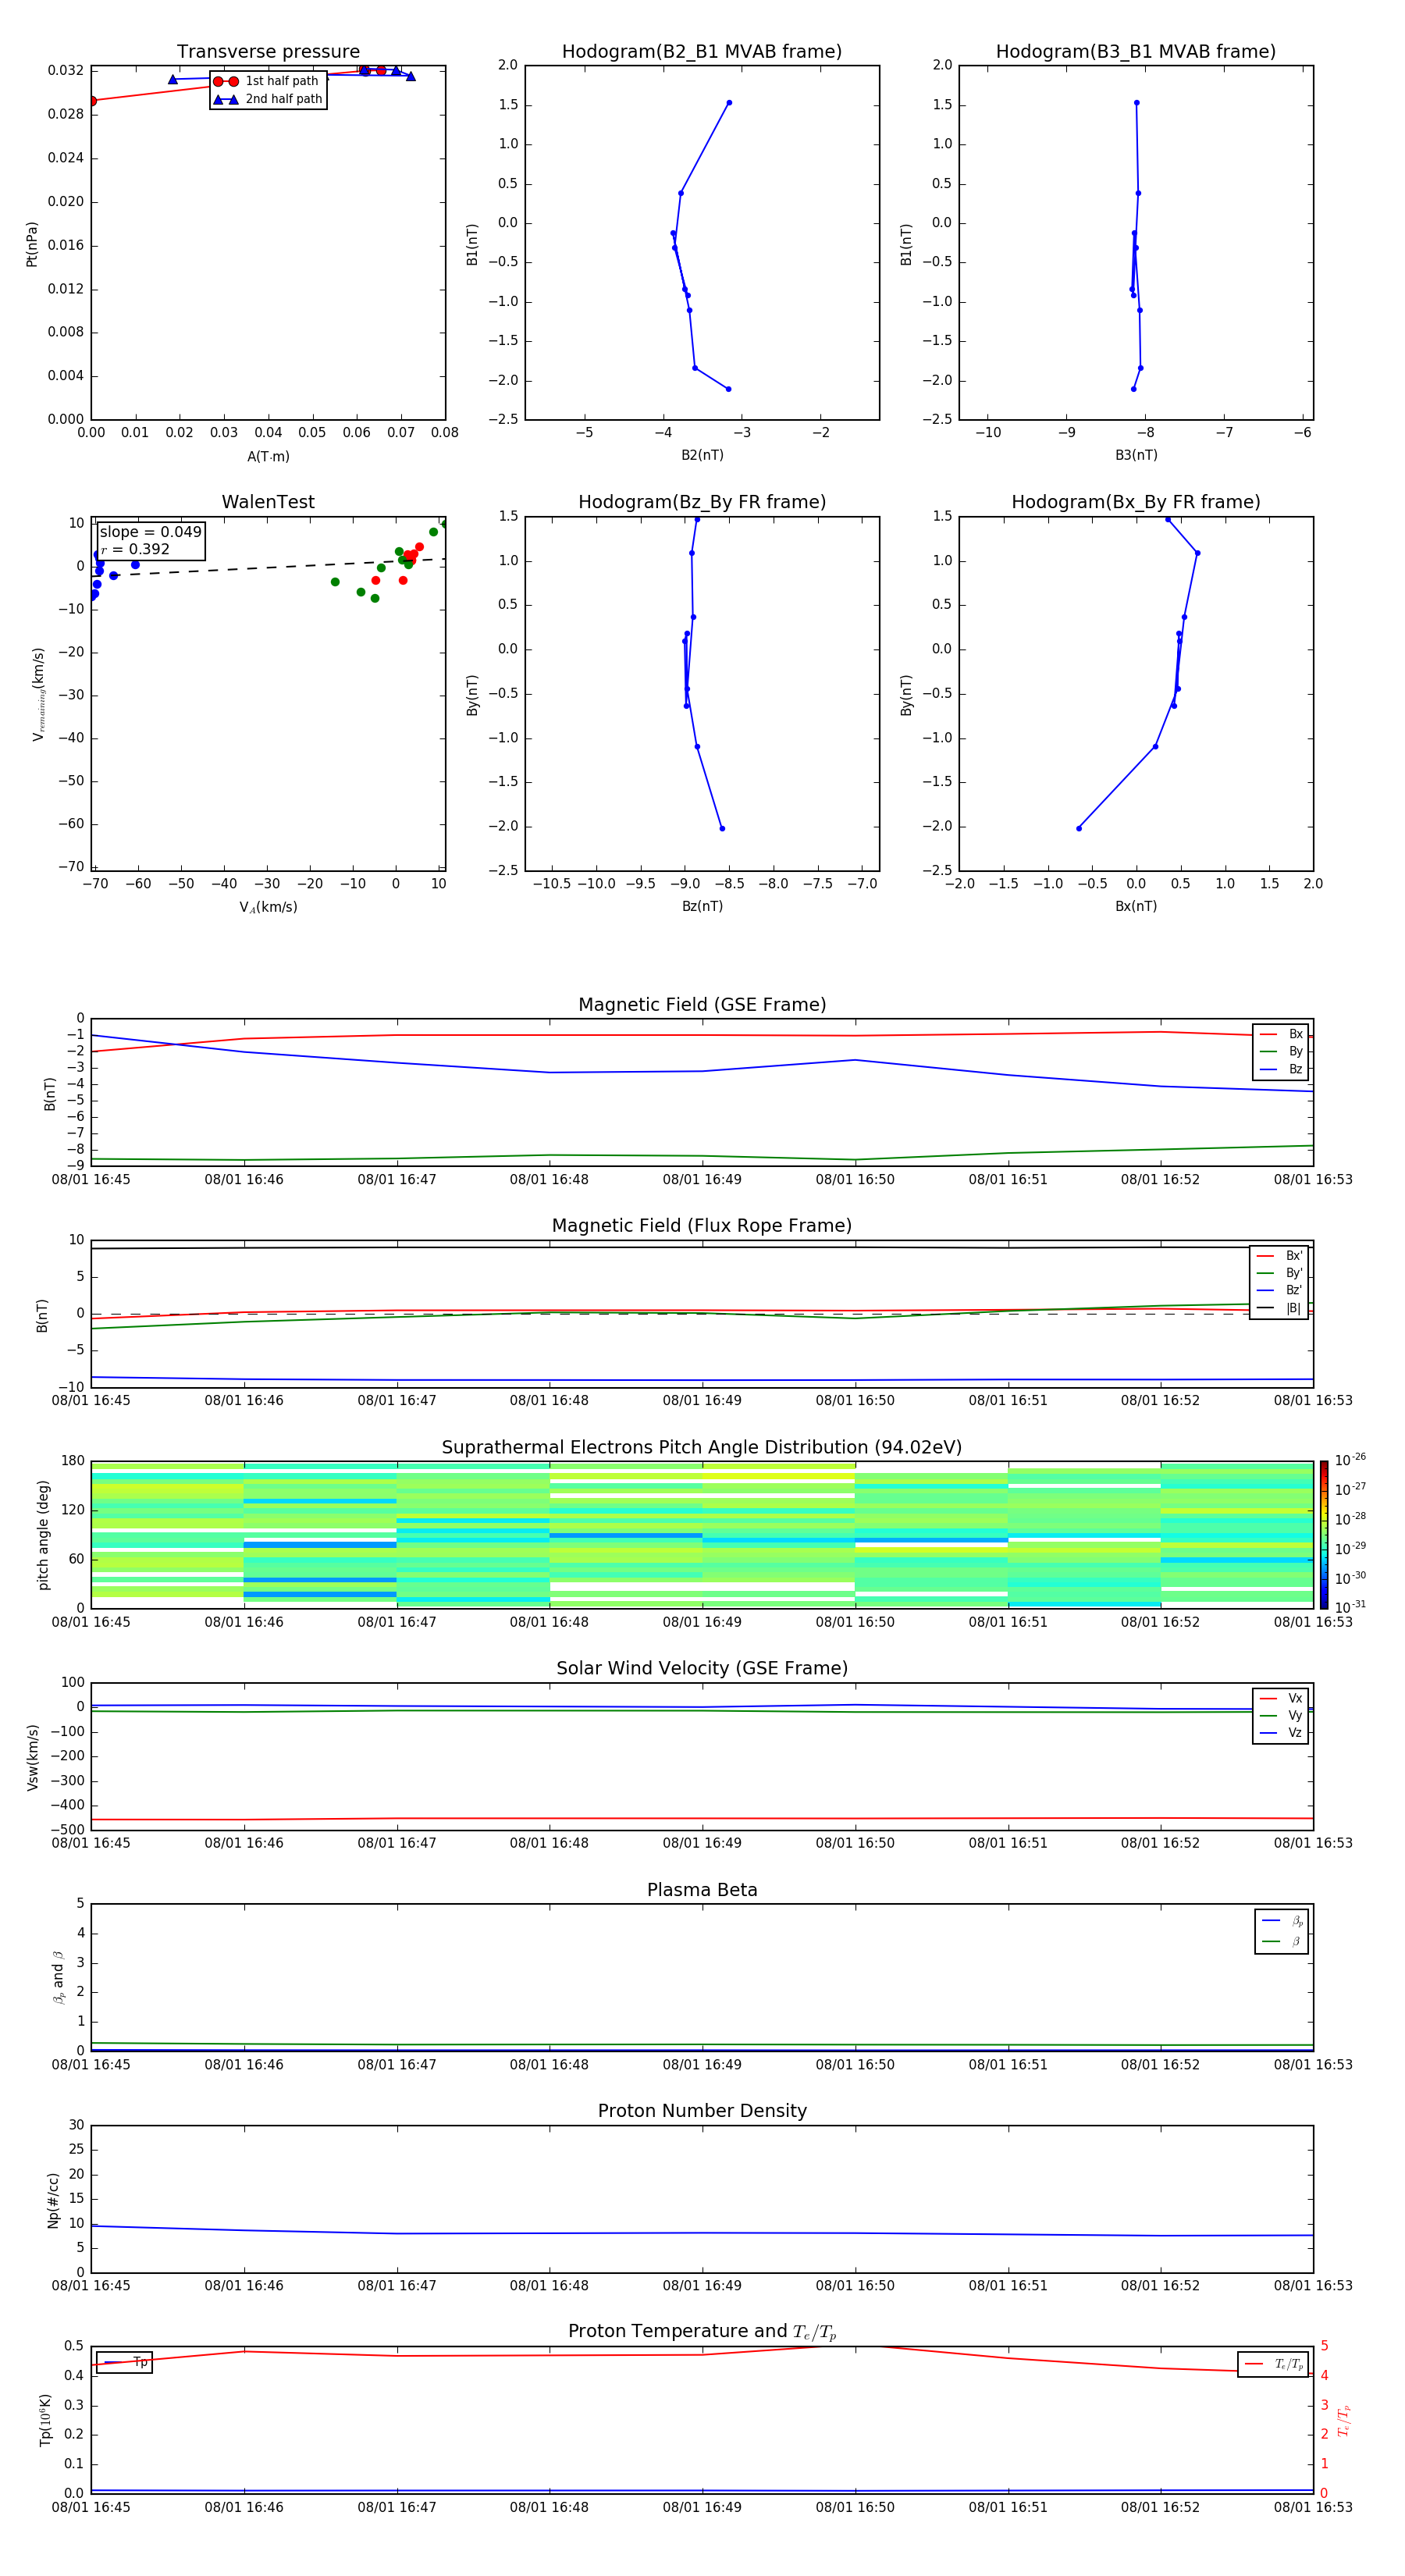This screenshot has width=1405, height=2576.
Task: Click the Vx legend entry in Solar Wind panel
Action: (x=1282, y=1699)
